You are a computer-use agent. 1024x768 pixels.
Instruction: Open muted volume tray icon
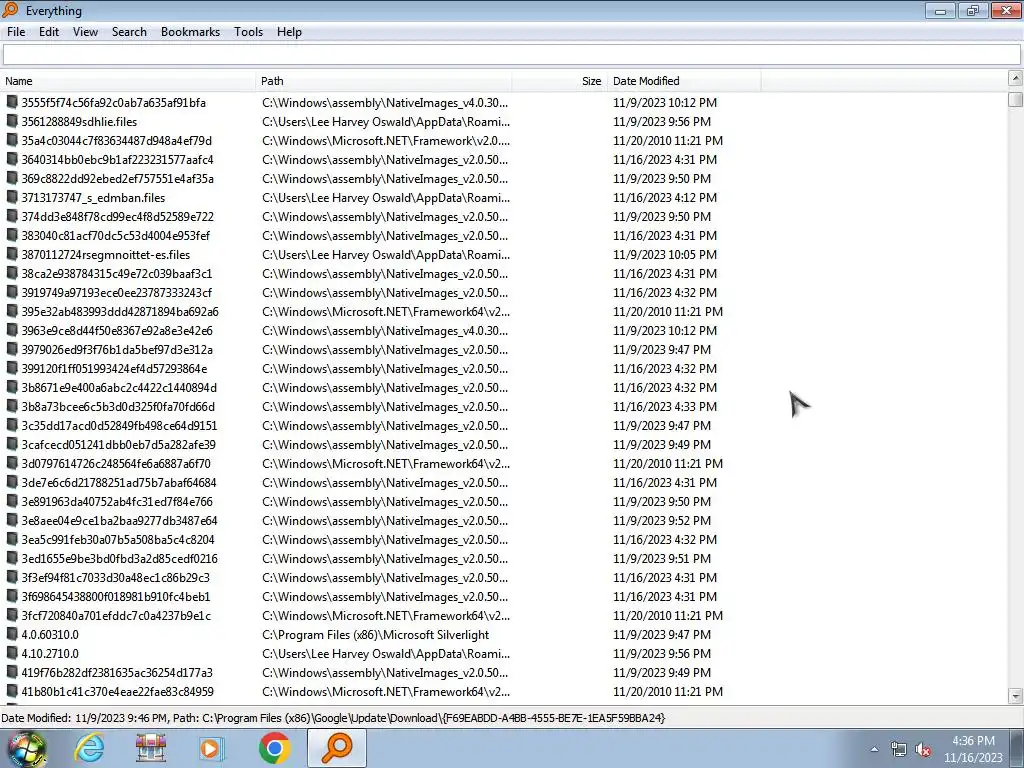click(923, 749)
